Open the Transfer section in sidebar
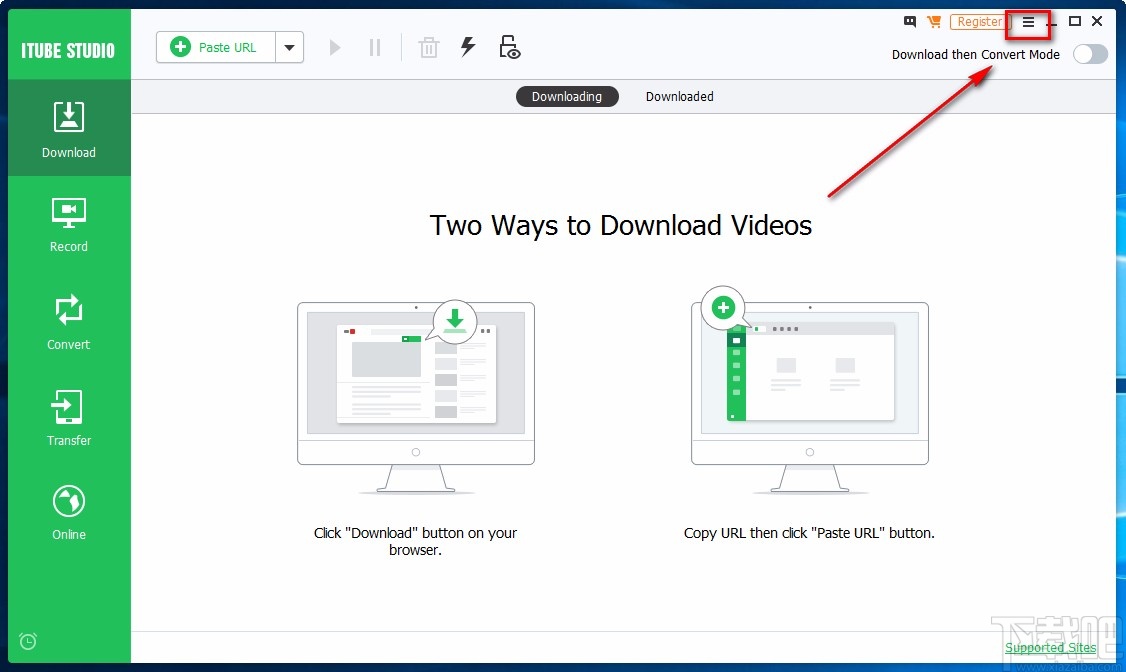This screenshot has height=672, width=1126. pyautogui.click(x=68, y=417)
